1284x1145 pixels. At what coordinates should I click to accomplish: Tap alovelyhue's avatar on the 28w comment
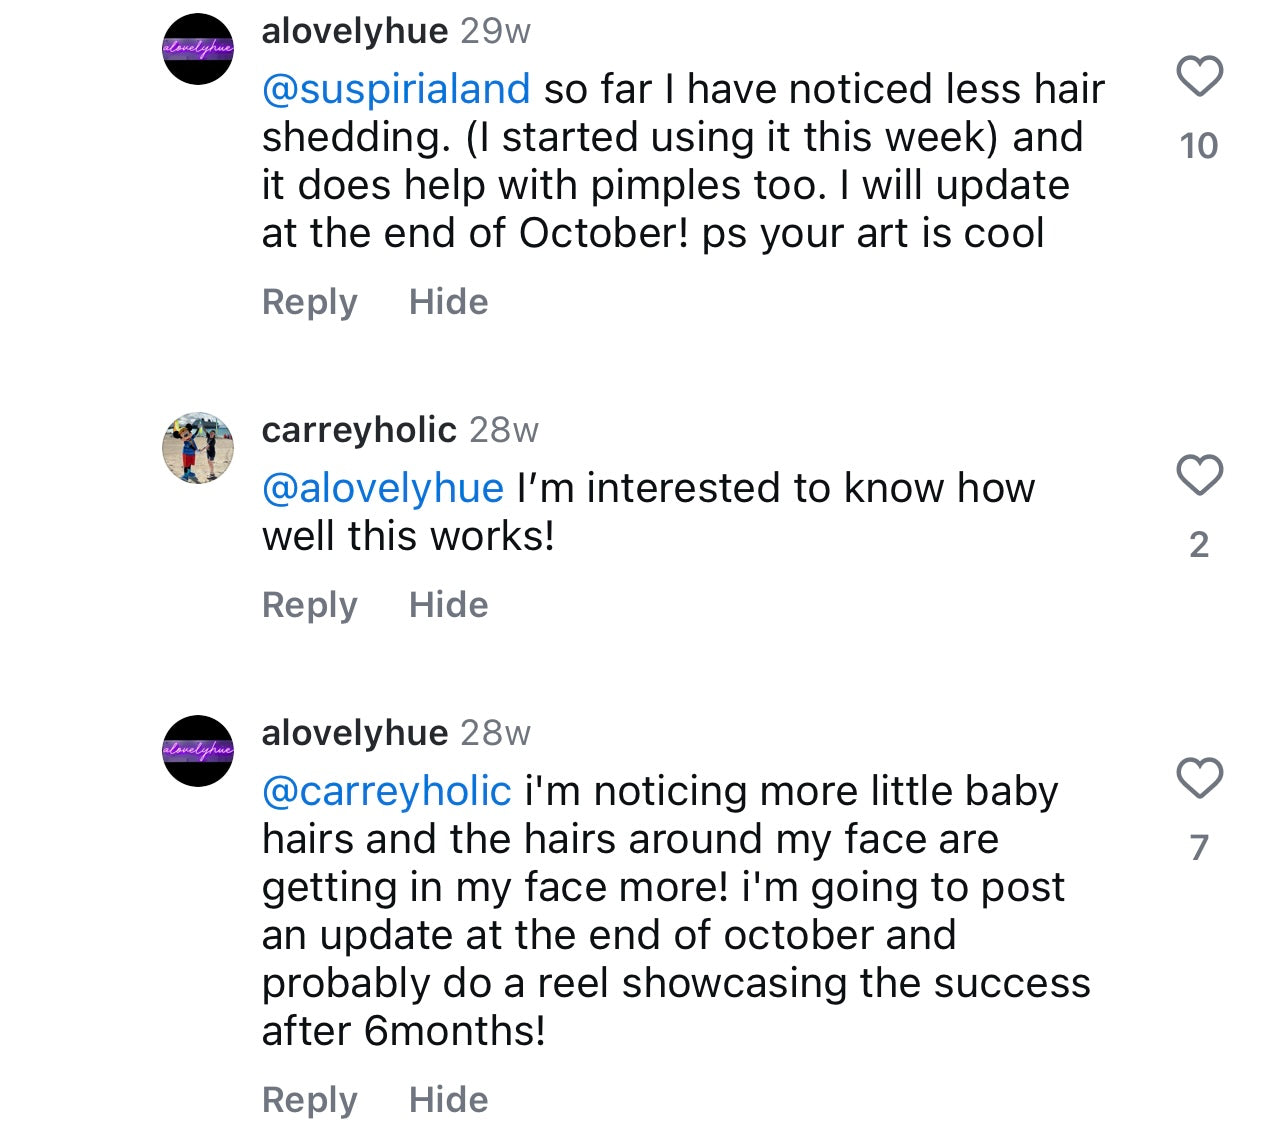[x=198, y=751]
